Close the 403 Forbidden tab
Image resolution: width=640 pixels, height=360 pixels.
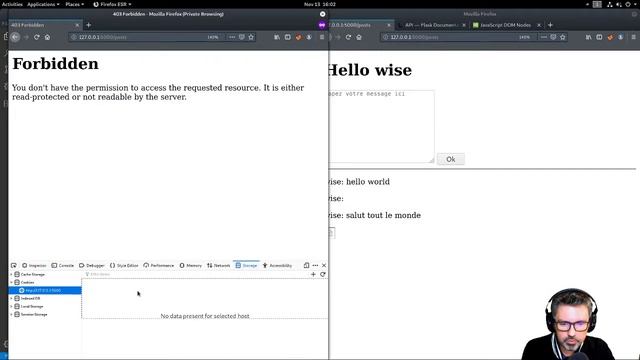pyautogui.click(x=77, y=25)
